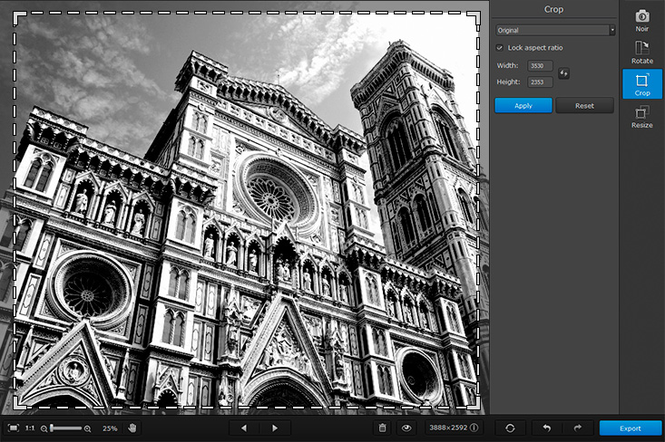
Task: Toggle Lock aspect ratio checkbox
Action: [500, 48]
